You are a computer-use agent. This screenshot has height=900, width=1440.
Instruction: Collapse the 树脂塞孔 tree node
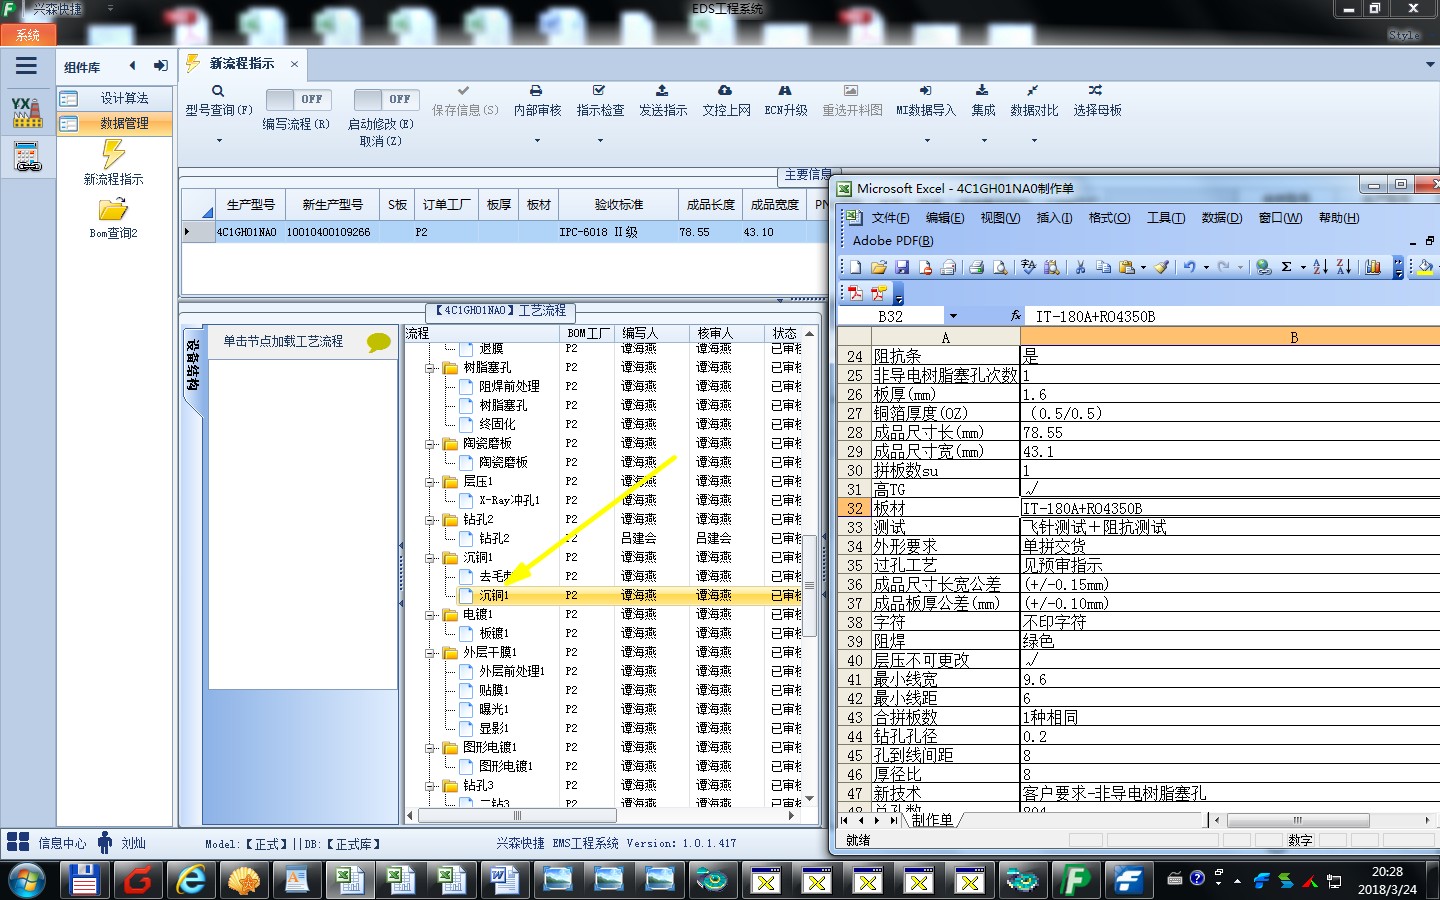(x=430, y=368)
